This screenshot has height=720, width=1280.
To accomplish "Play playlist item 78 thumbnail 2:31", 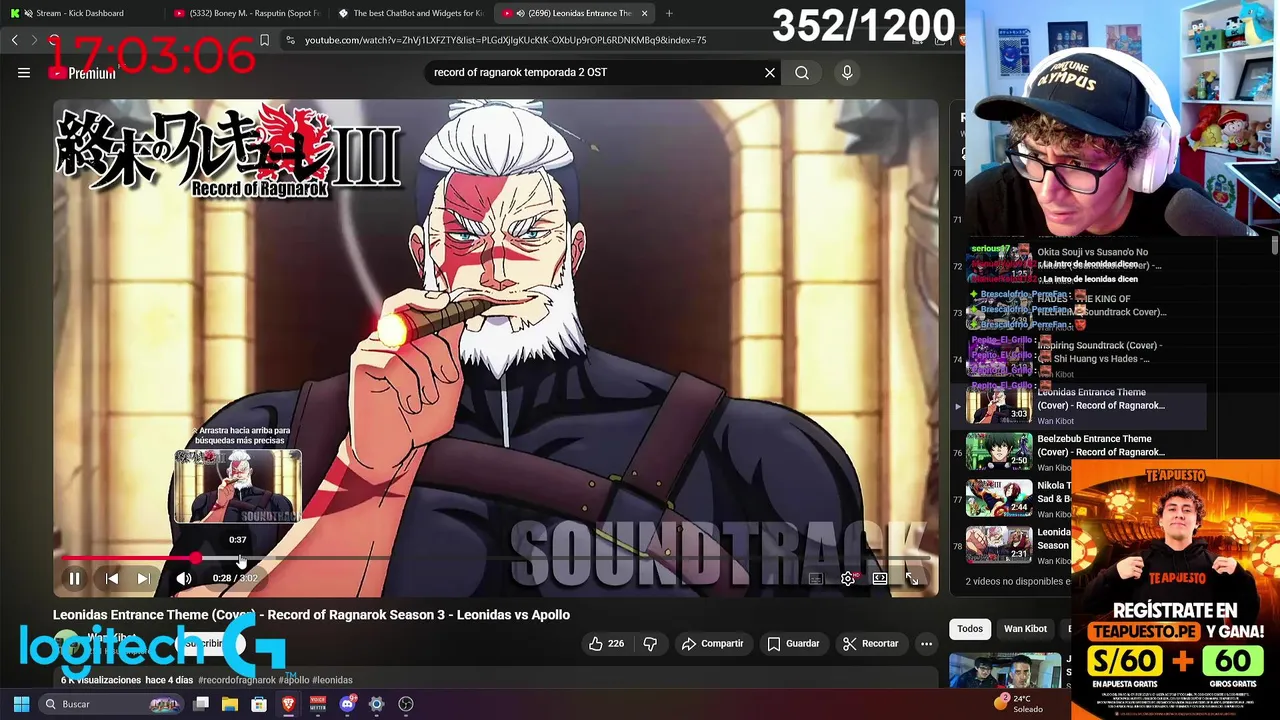I will (999, 544).
